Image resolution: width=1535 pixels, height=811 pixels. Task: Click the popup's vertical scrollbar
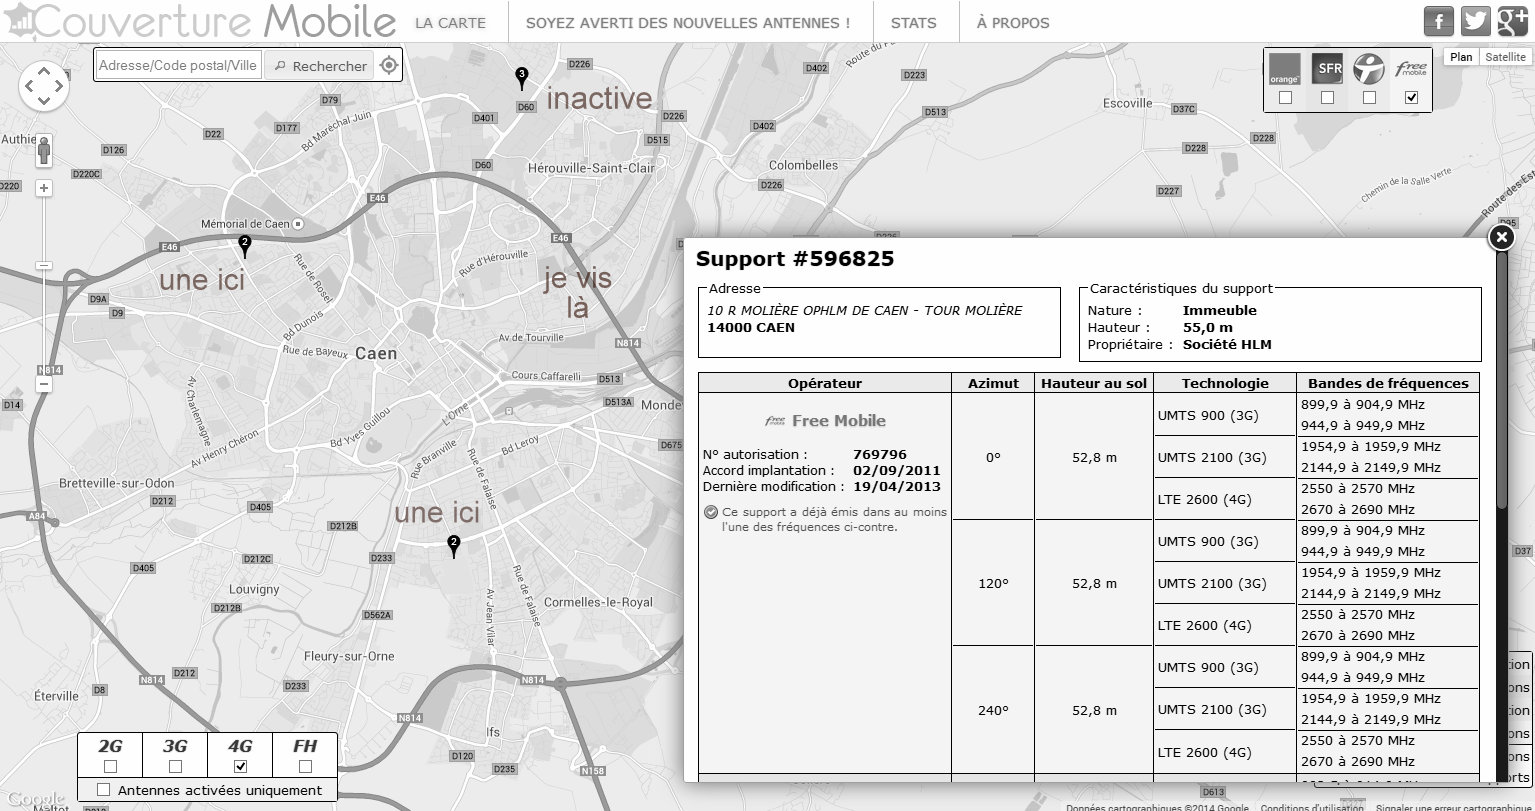coord(1501,380)
